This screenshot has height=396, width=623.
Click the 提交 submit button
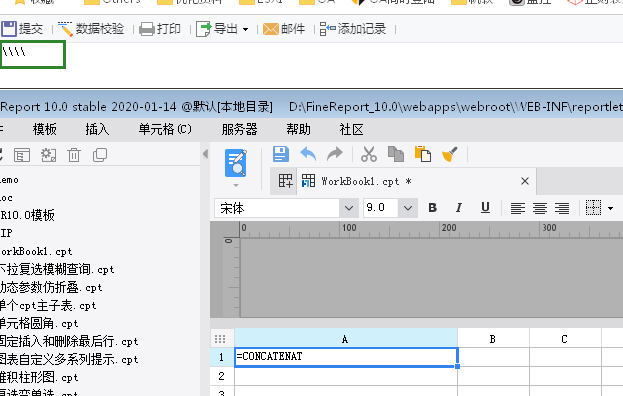[22, 29]
